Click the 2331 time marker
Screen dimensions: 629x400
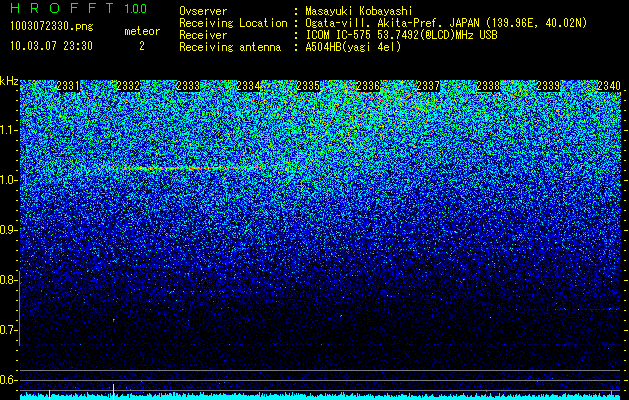(68, 86)
